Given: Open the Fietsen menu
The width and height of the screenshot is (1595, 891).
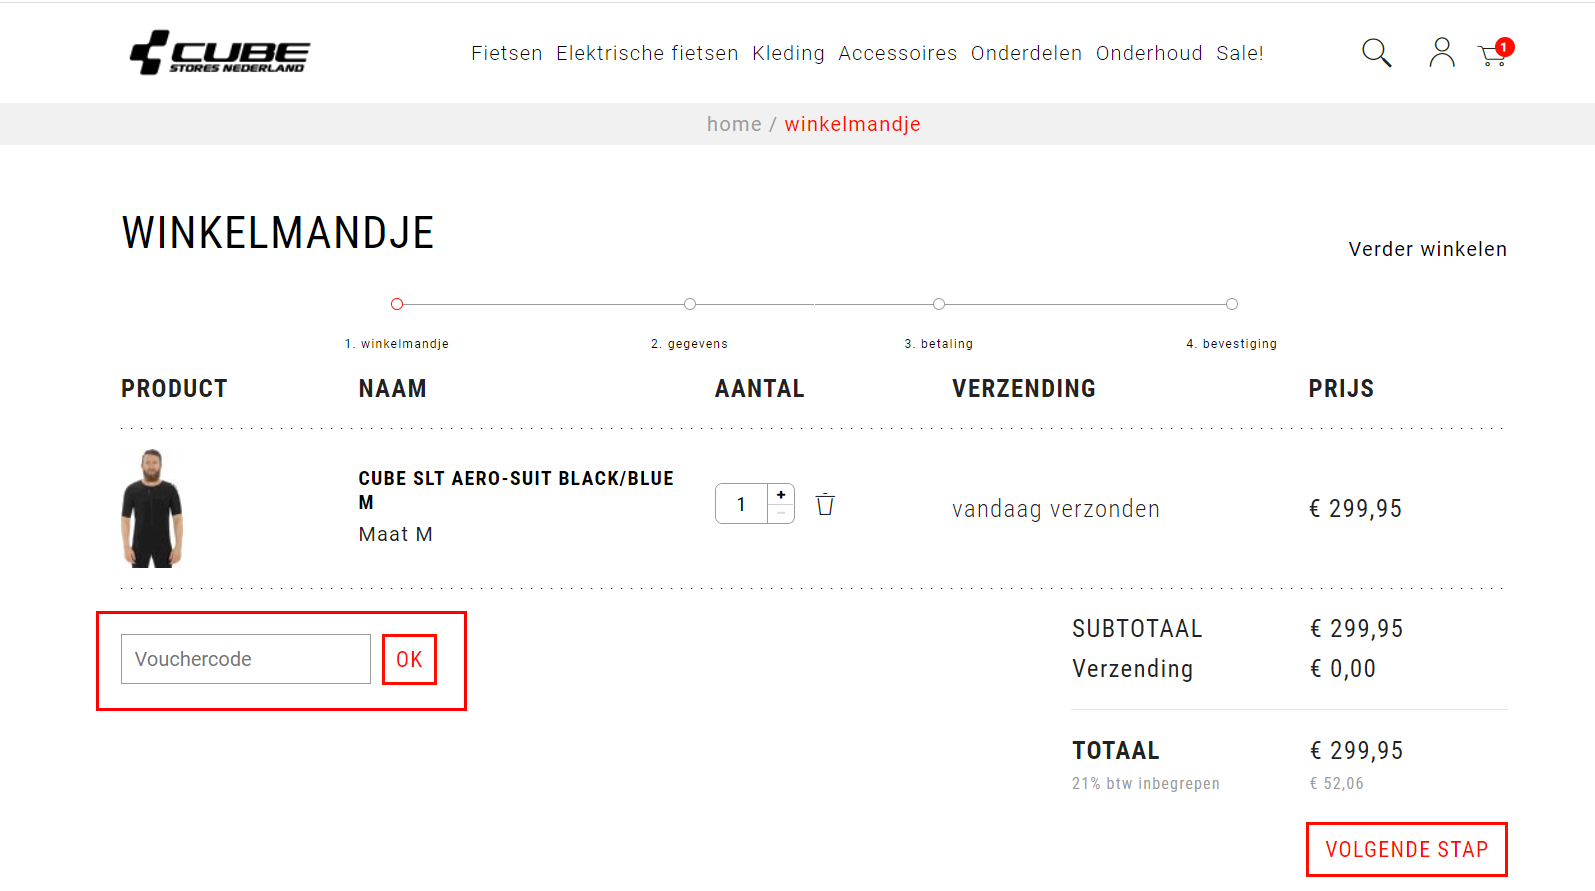Looking at the screenshot, I should [507, 53].
